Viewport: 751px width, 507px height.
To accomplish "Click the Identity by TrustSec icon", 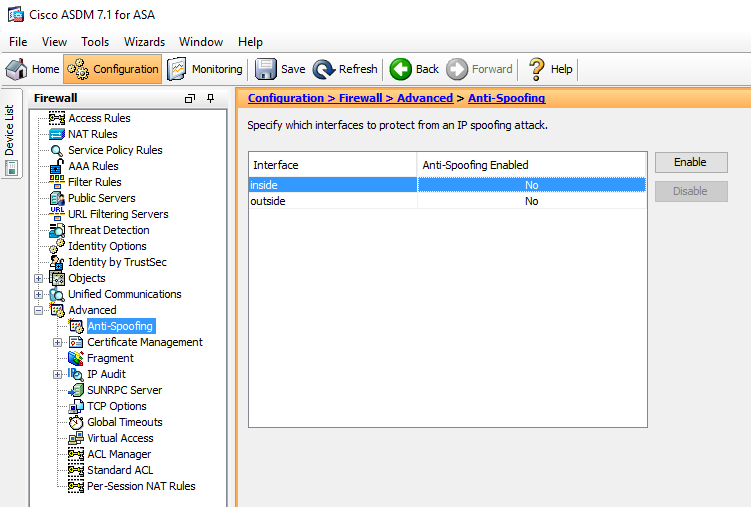I will pyautogui.click(x=57, y=262).
